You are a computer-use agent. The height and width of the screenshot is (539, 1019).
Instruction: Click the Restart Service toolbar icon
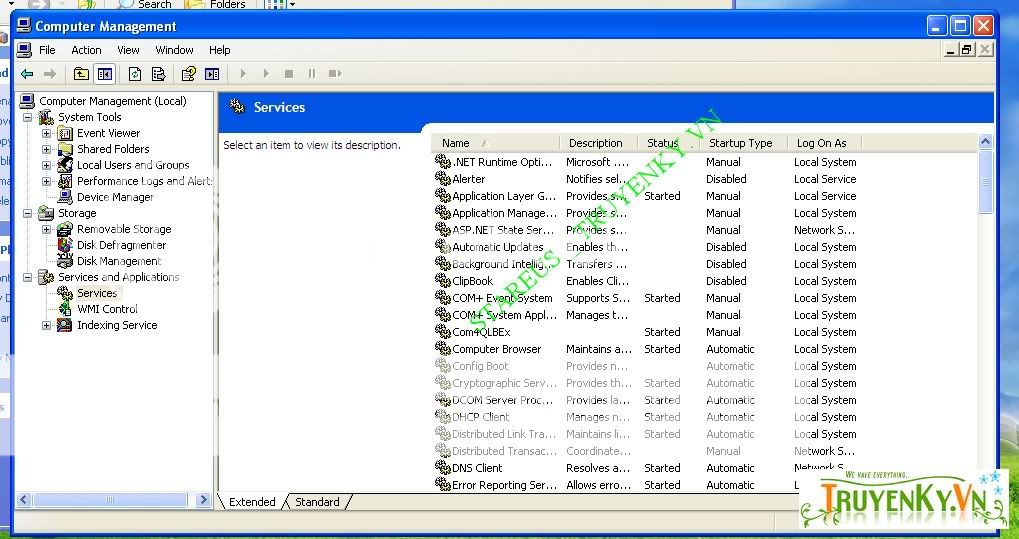tap(335, 74)
